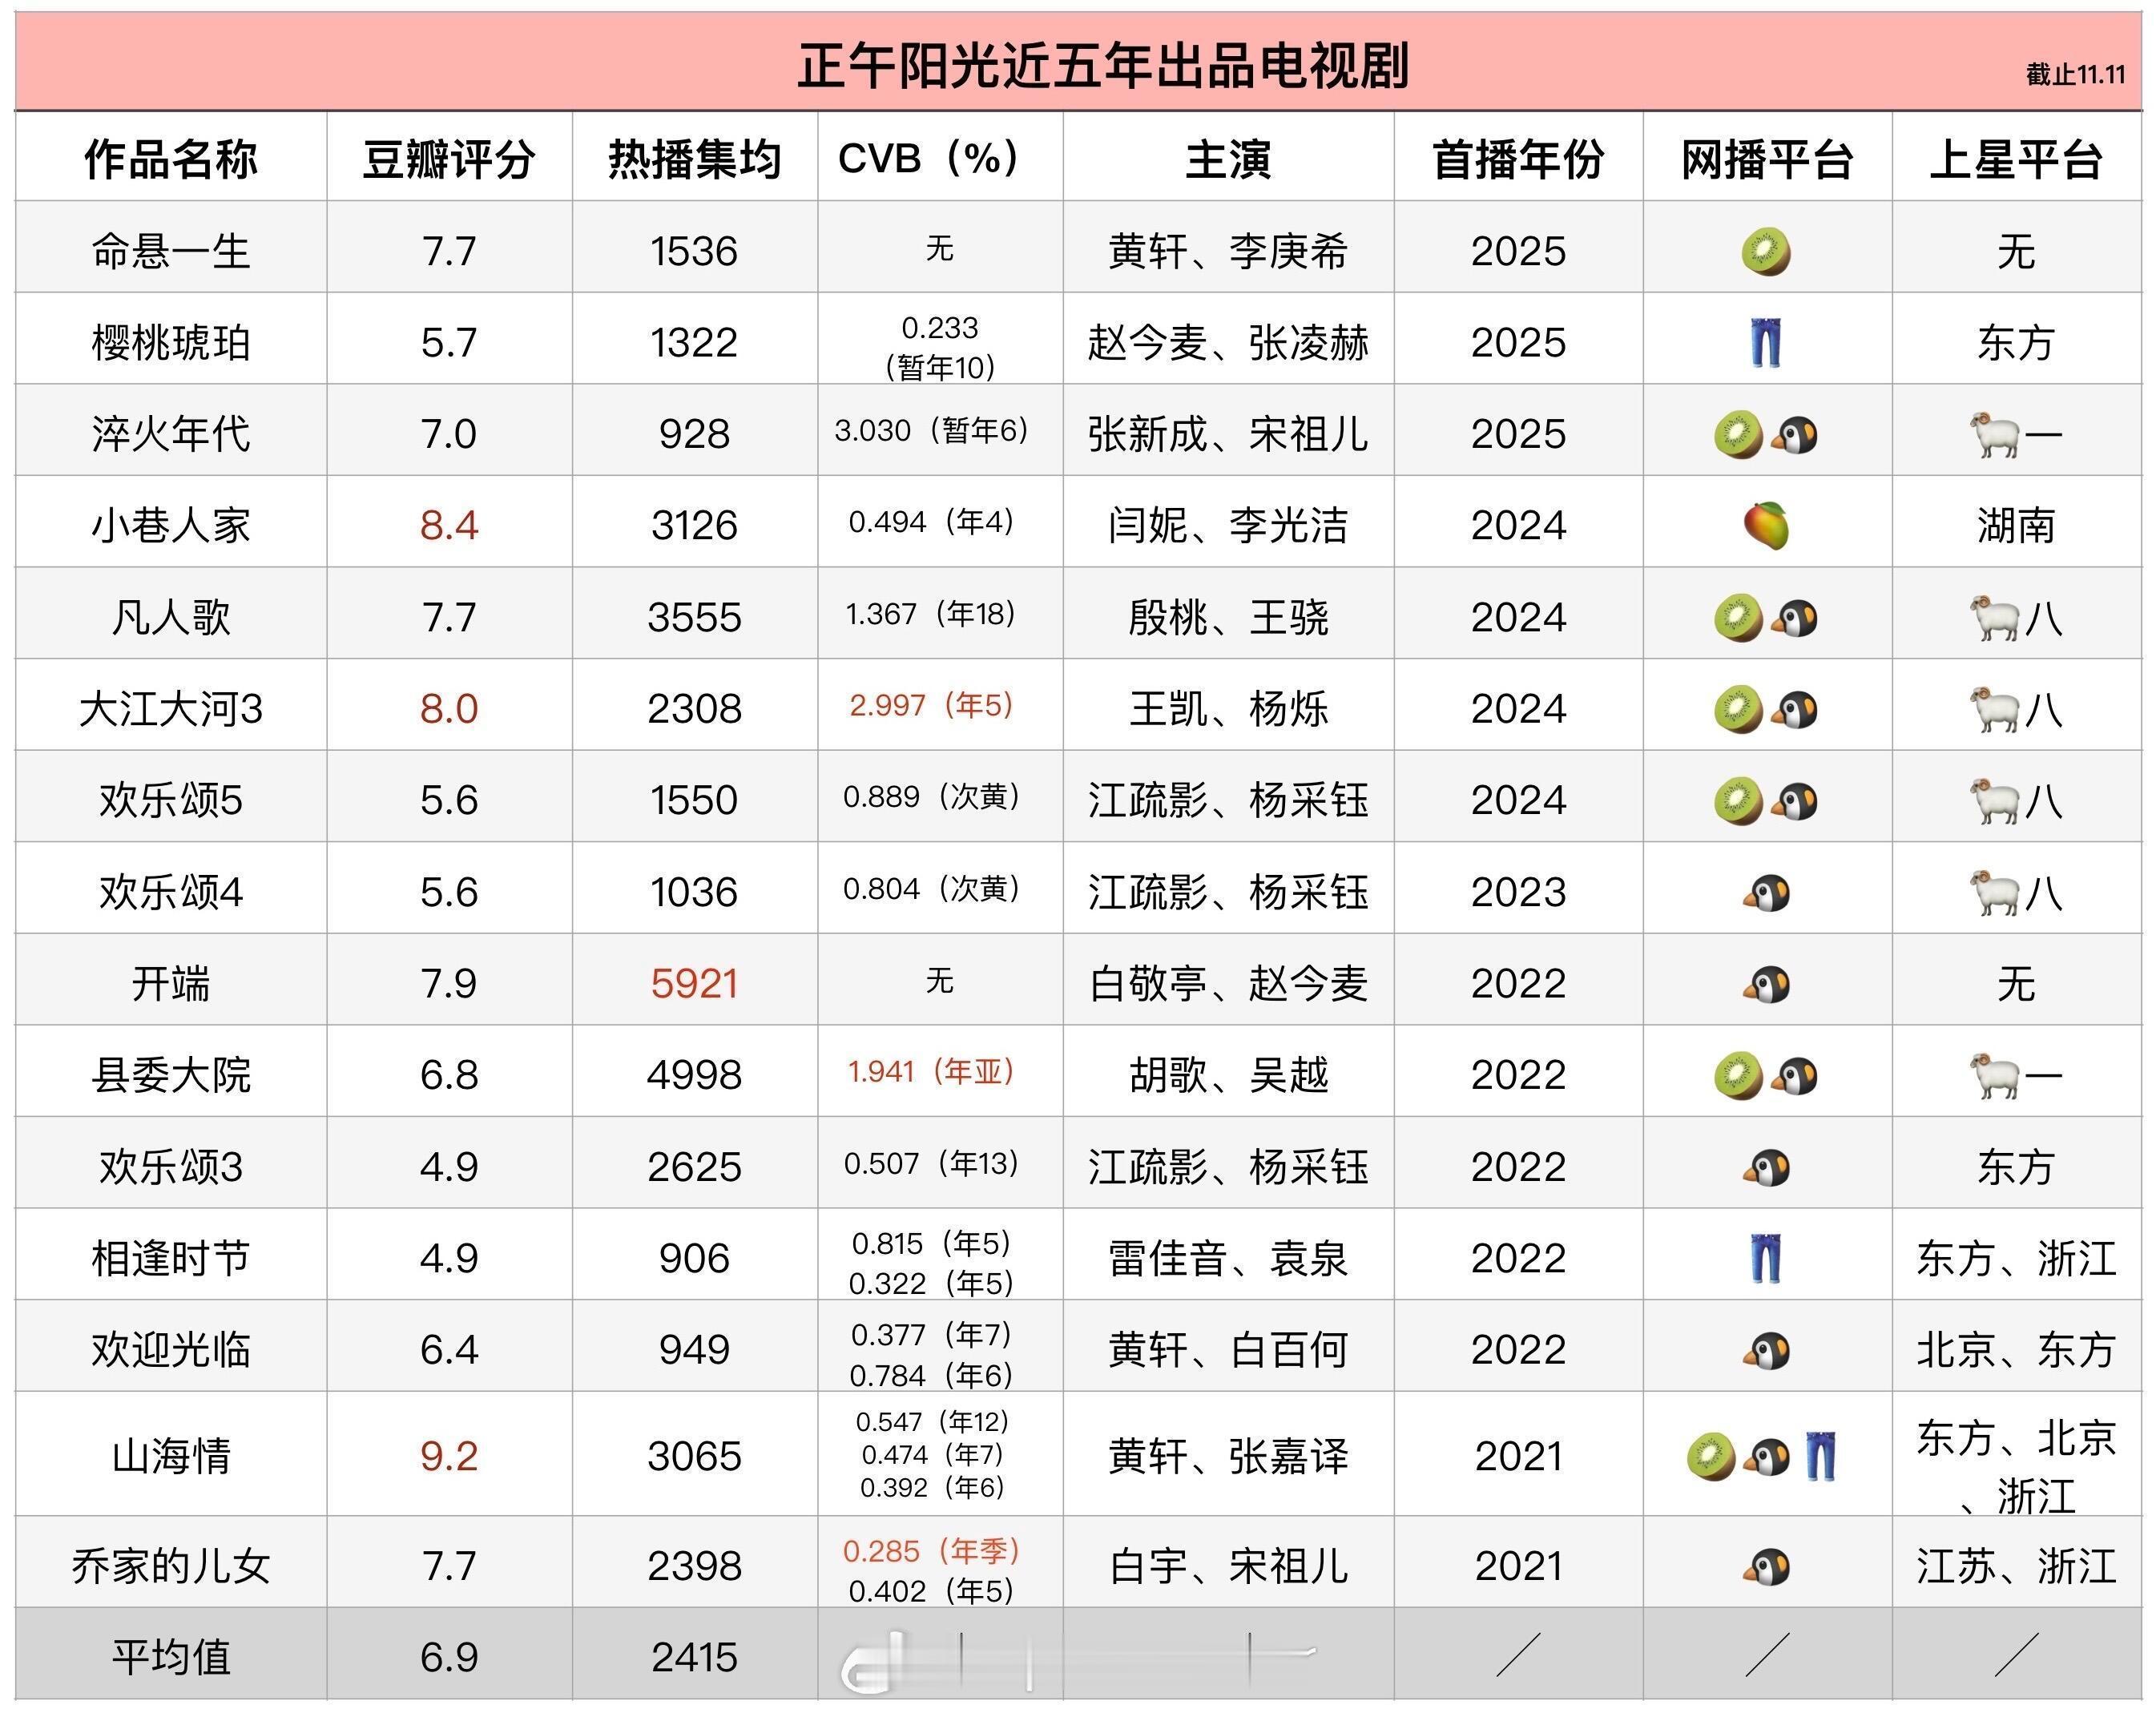Click the jeans icon in 山海情 row
Viewport: 2156px width, 1717px height.
pyautogui.click(x=1822, y=1456)
